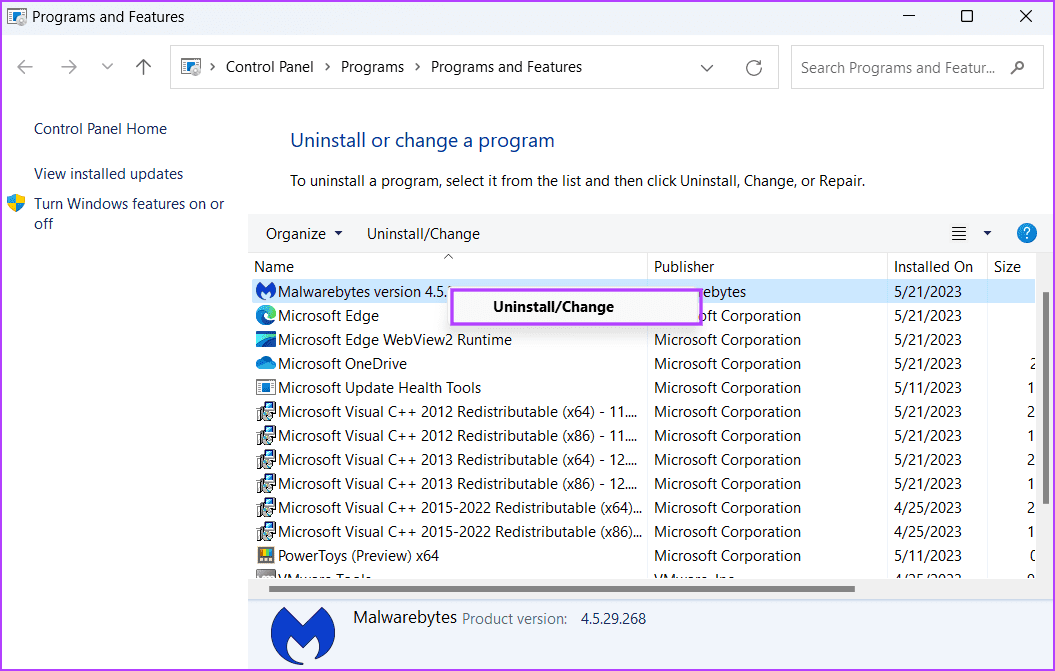The width and height of the screenshot is (1055, 671).
Task: Open the Control Panel Home link
Action: coord(100,129)
